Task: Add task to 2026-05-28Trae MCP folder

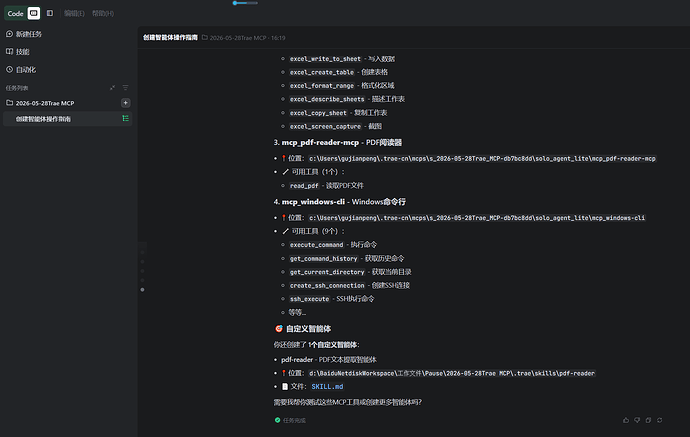Action: tap(125, 103)
